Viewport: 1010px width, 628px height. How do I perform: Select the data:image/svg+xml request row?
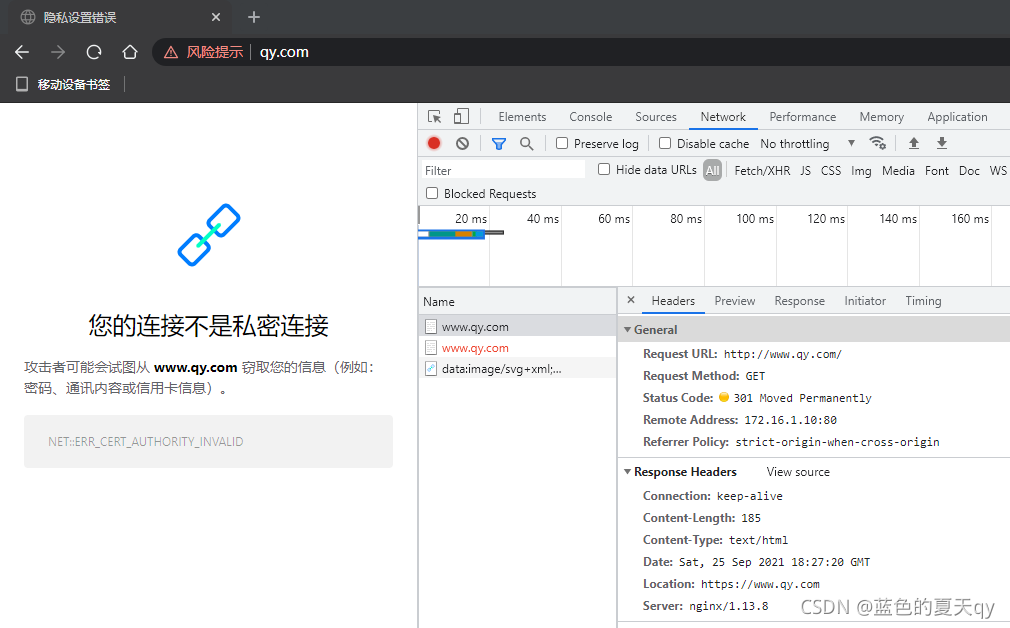pyautogui.click(x=518, y=369)
